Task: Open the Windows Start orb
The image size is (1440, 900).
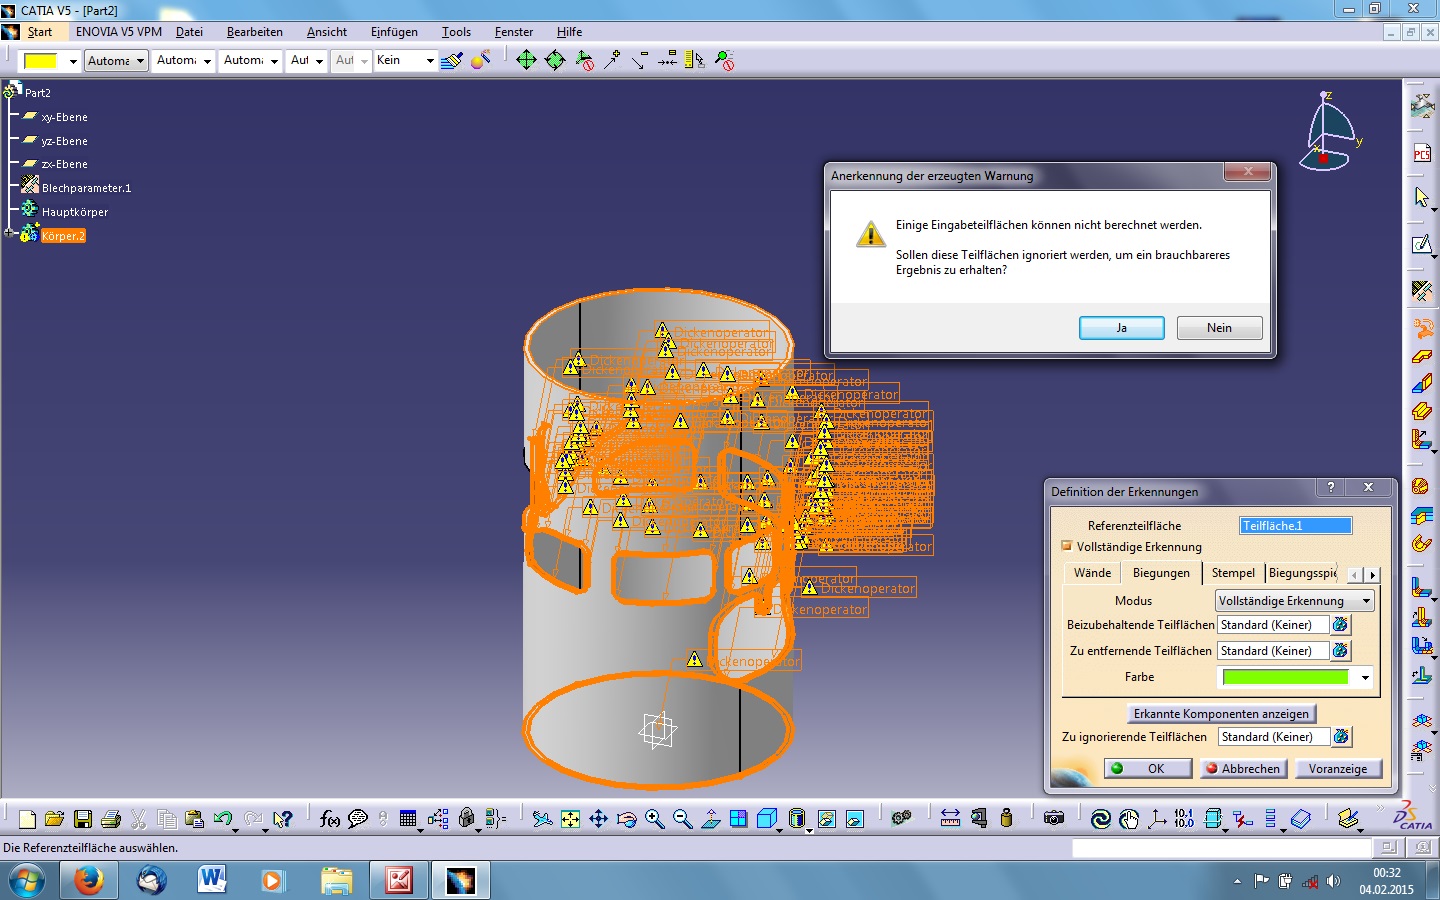Action: 27,881
